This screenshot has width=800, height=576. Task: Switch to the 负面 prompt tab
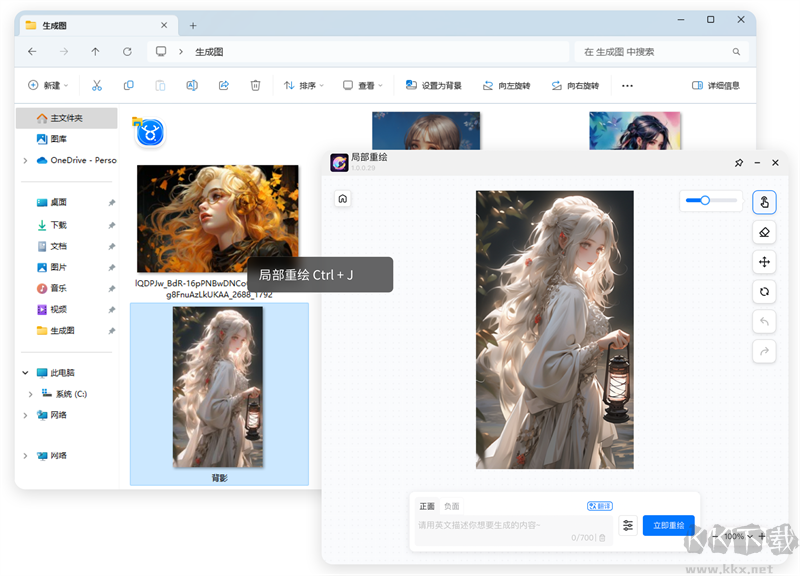click(452, 506)
